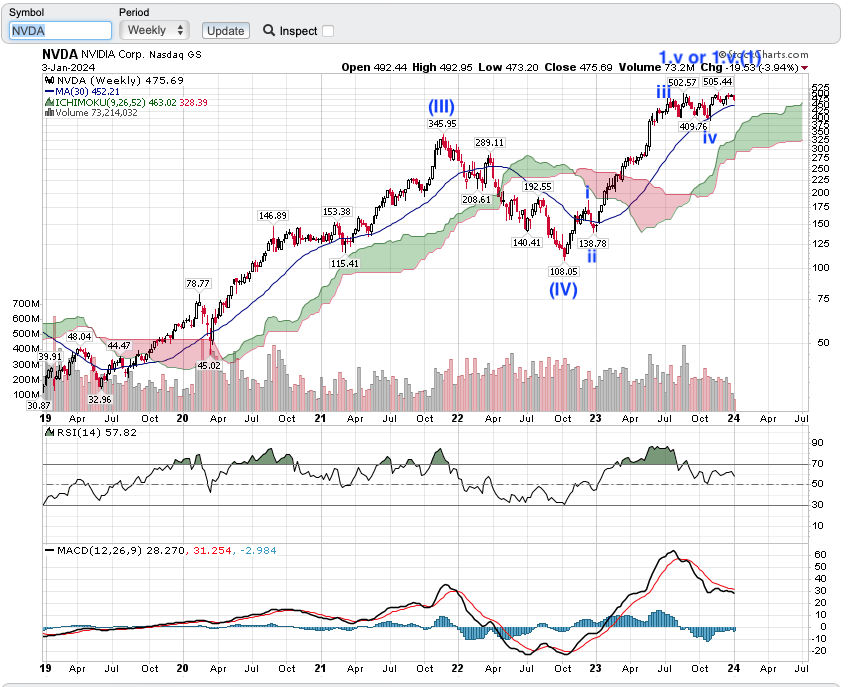Click the red 31.254 MACD signal value

(213, 551)
